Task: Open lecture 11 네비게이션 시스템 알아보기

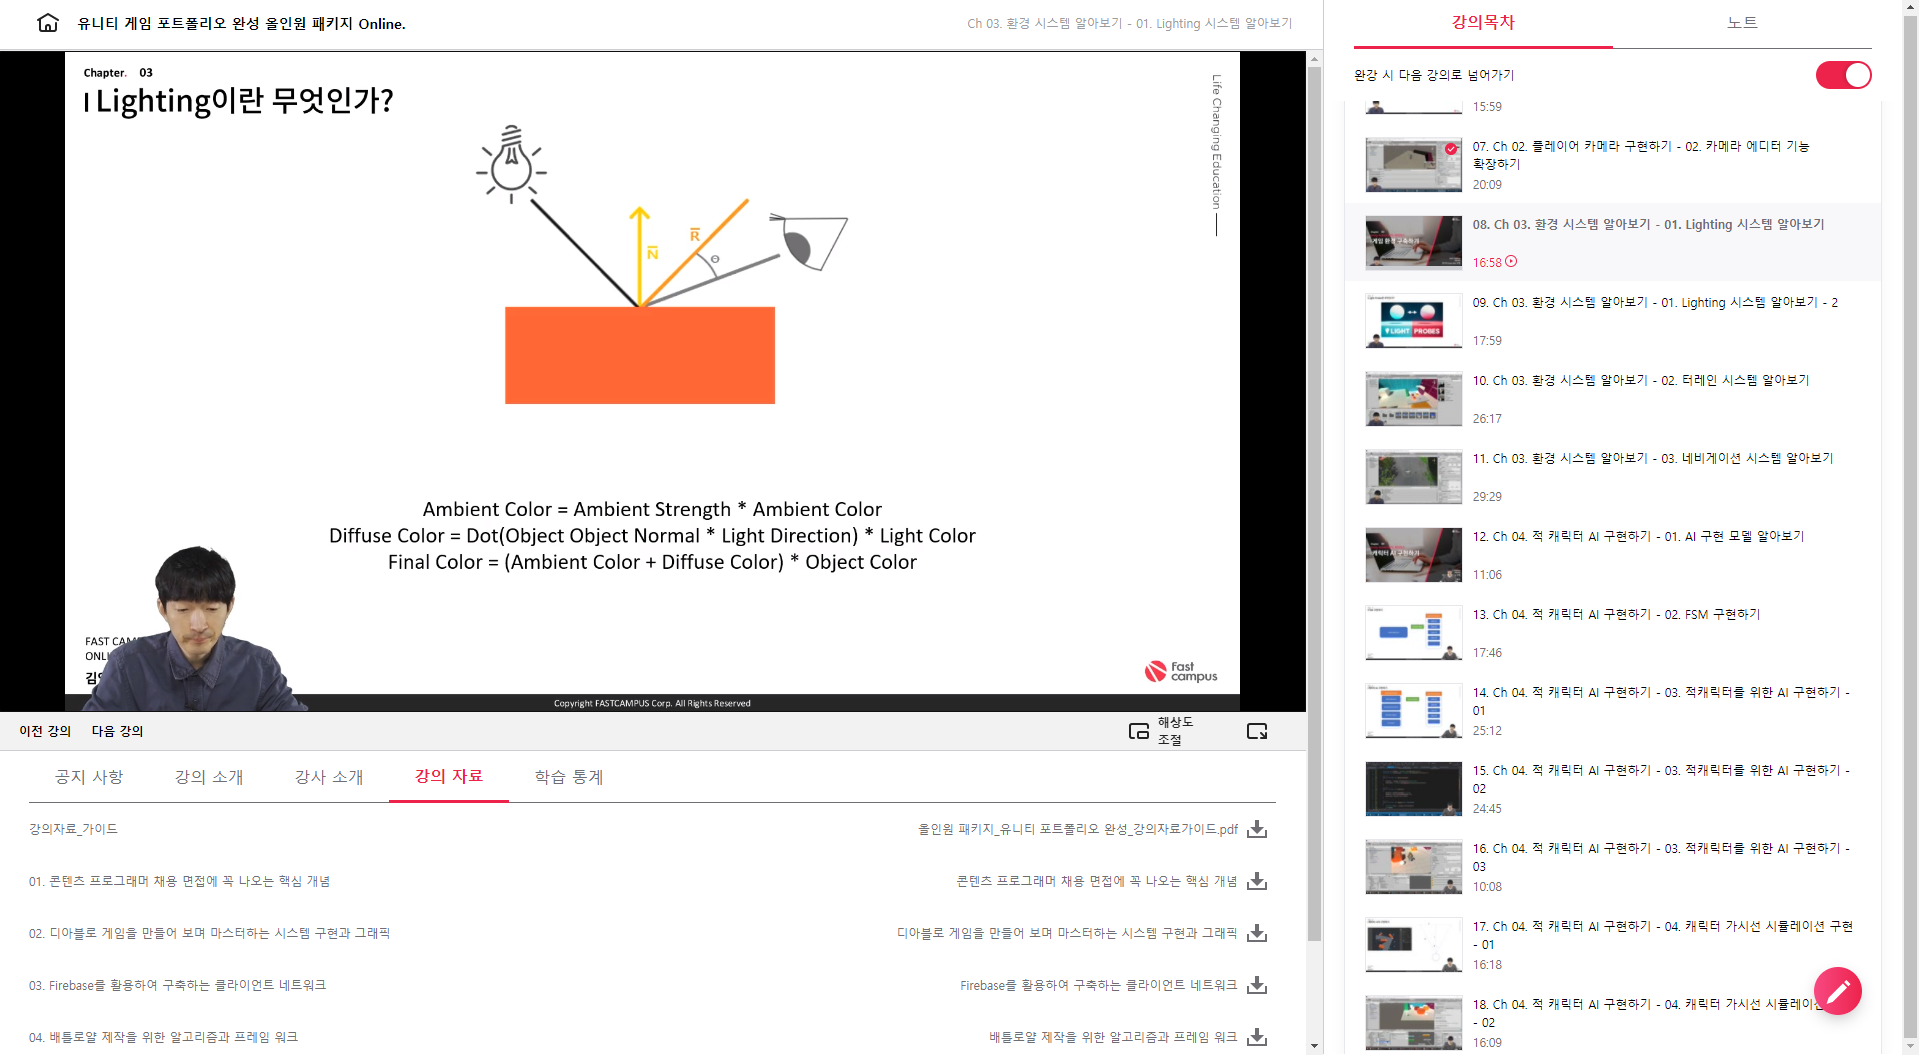Action: coord(1613,477)
